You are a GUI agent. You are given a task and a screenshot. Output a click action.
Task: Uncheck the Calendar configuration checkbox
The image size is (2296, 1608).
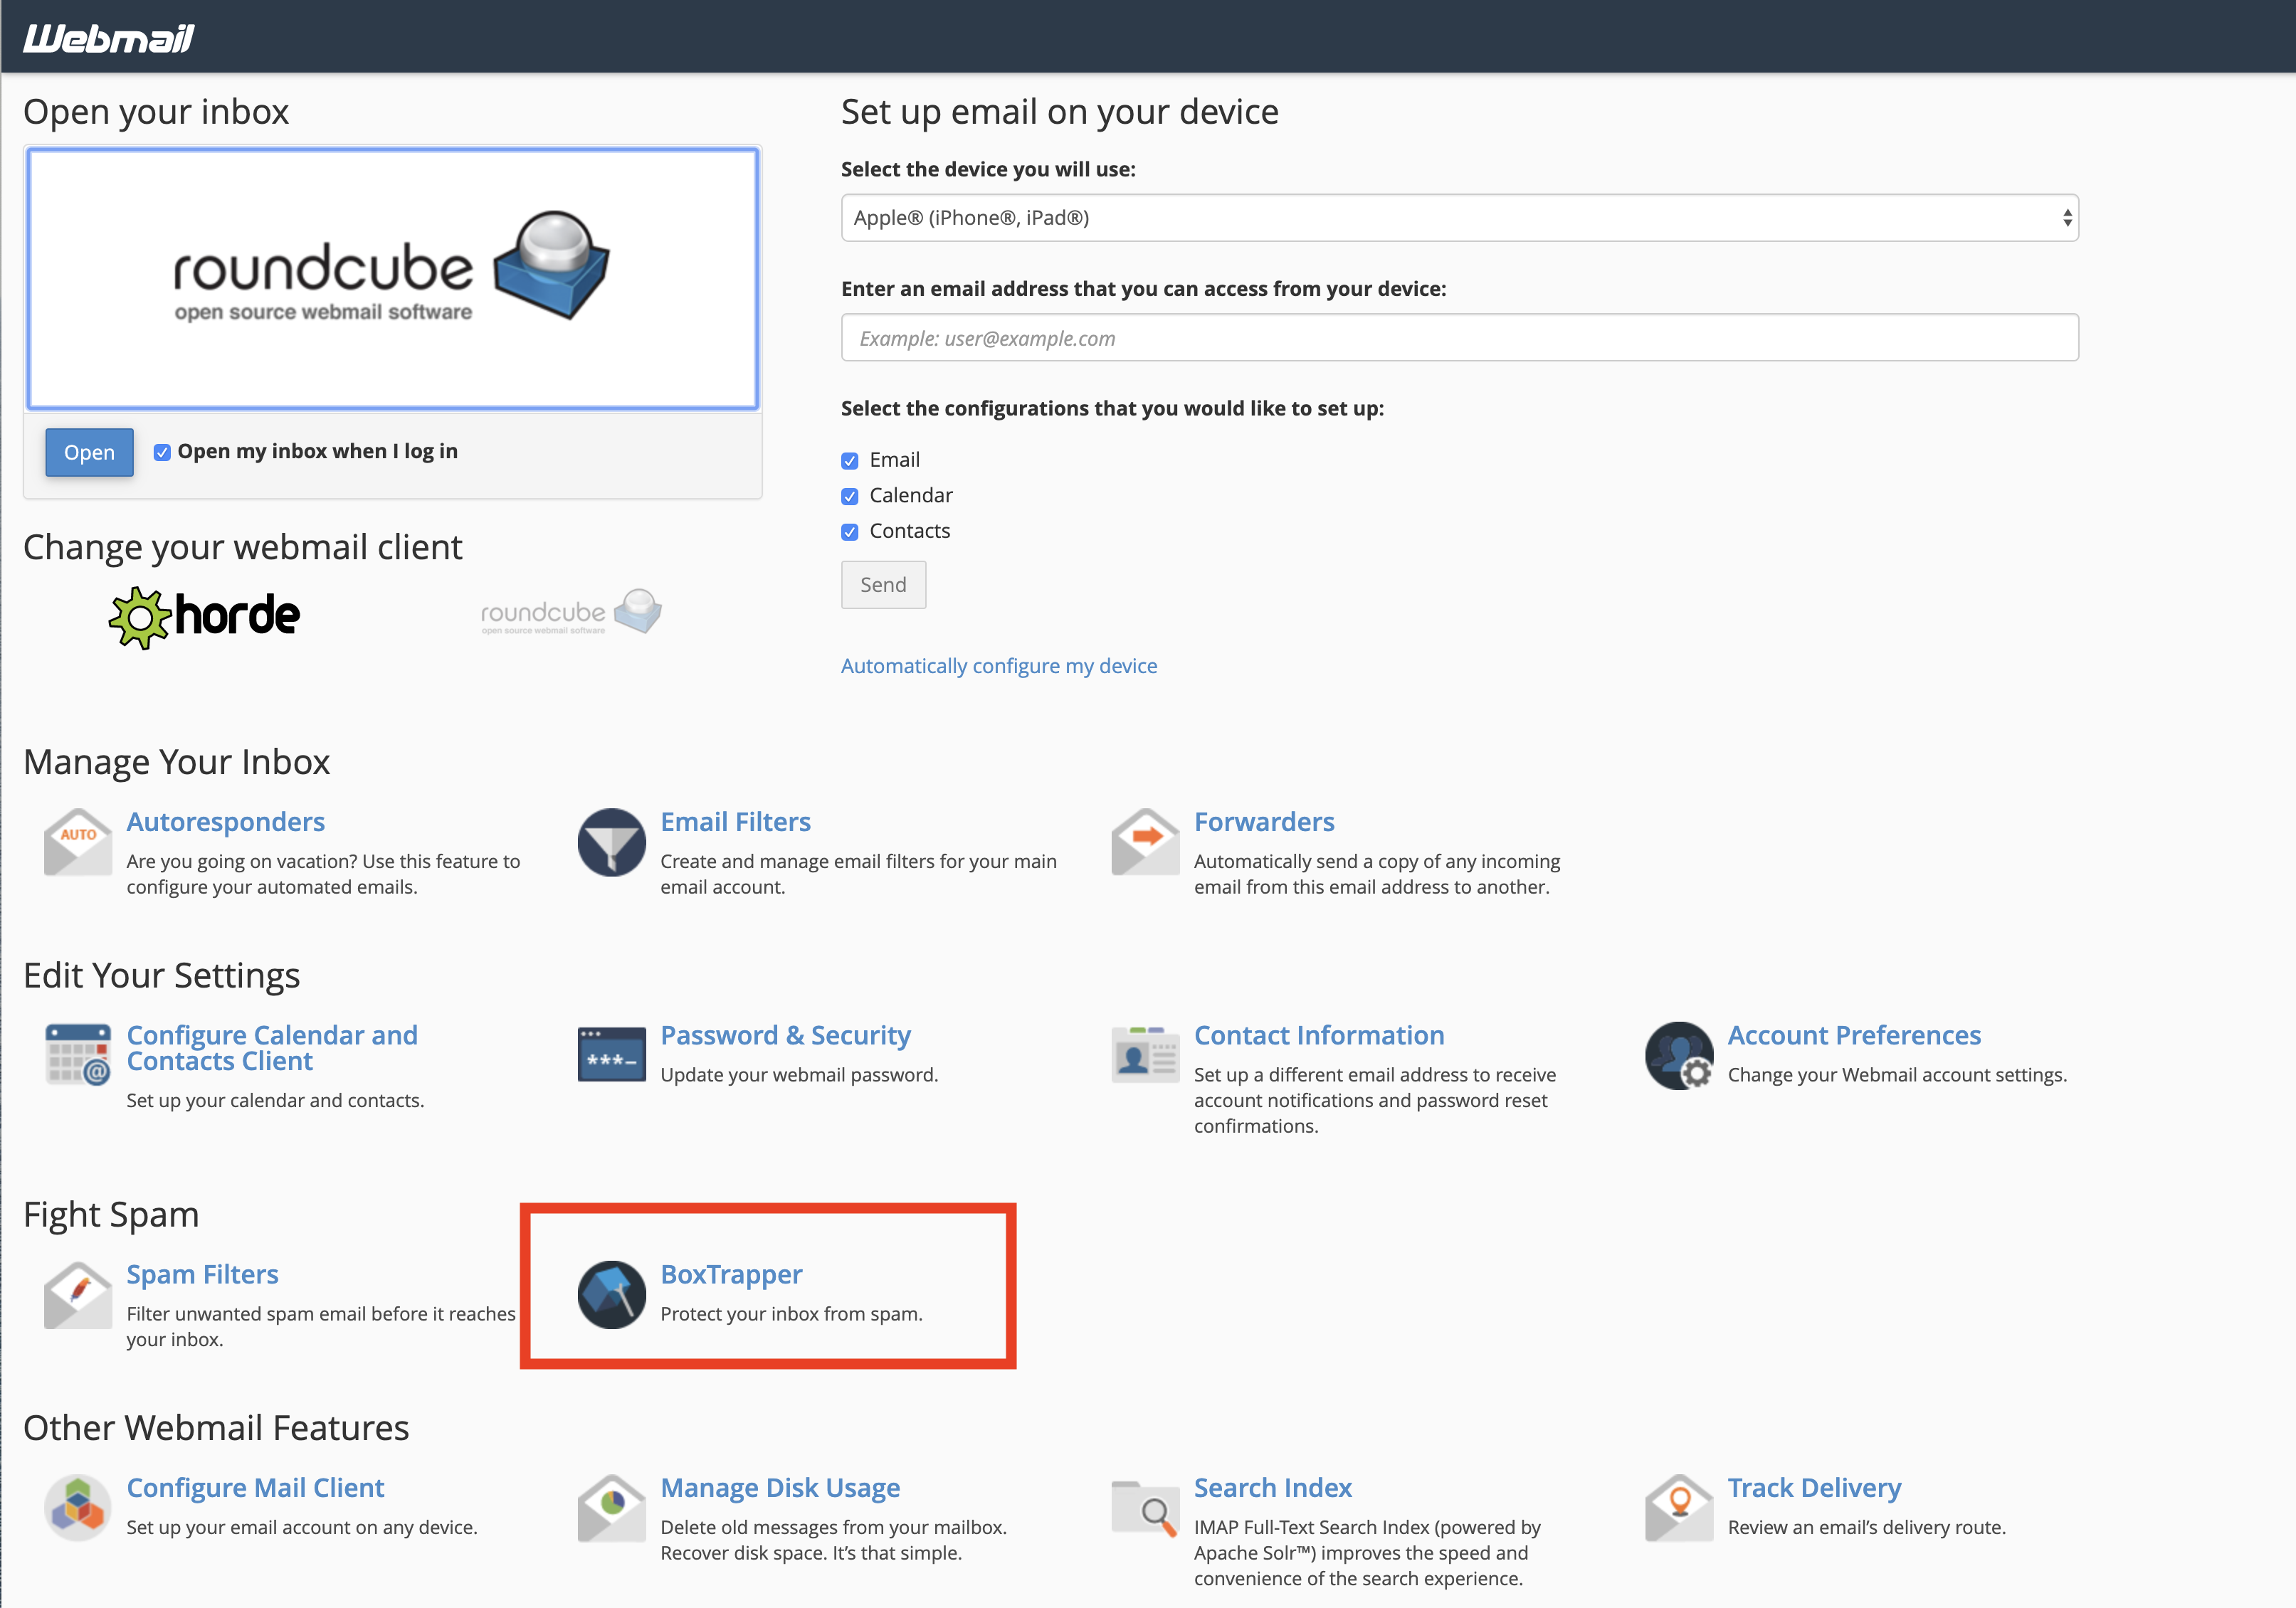850,496
